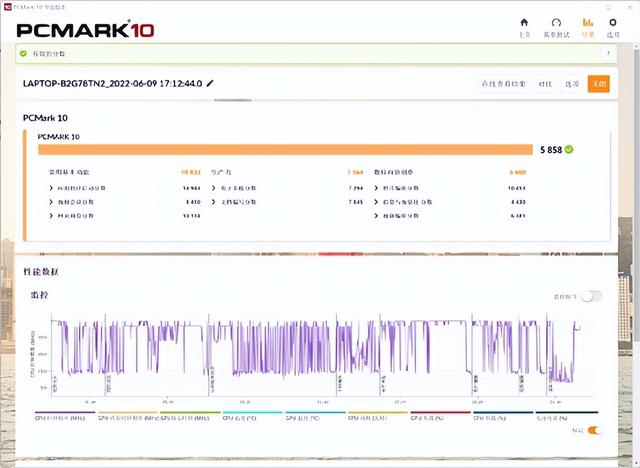Click the question mark help icon in green banner

tap(608, 53)
